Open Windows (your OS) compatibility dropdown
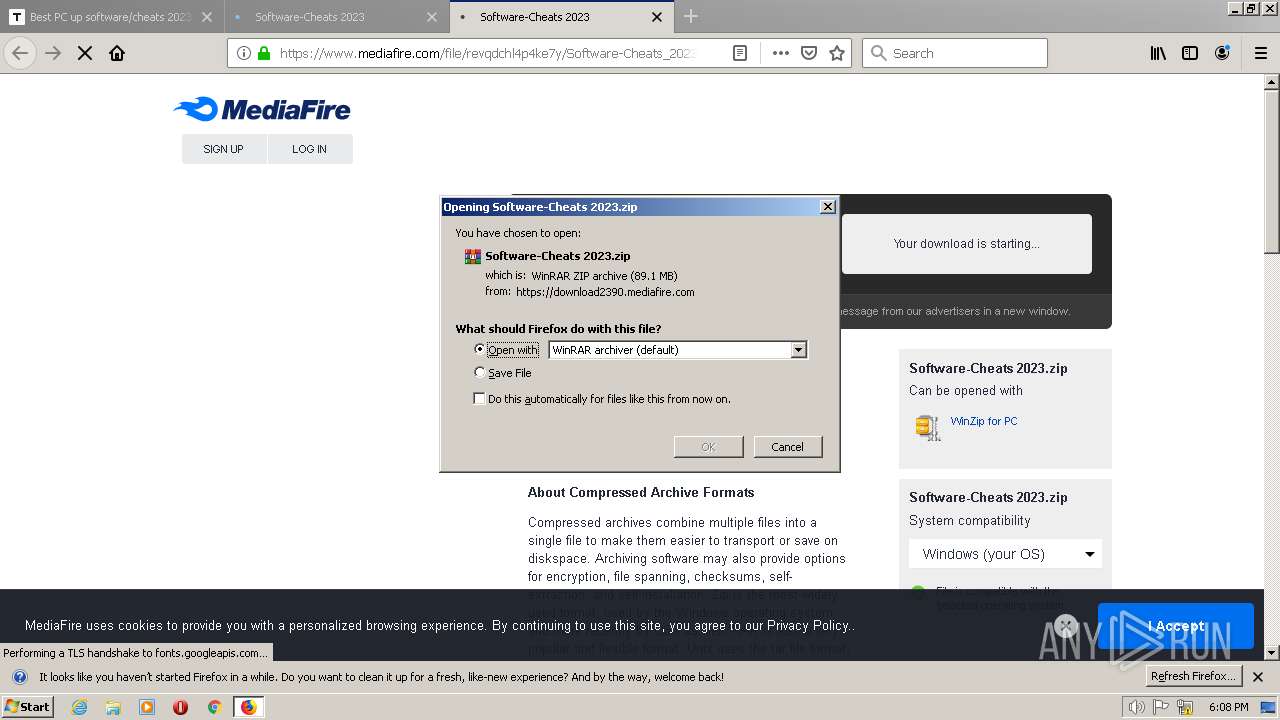The image size is (1280, 720). 1005,554
